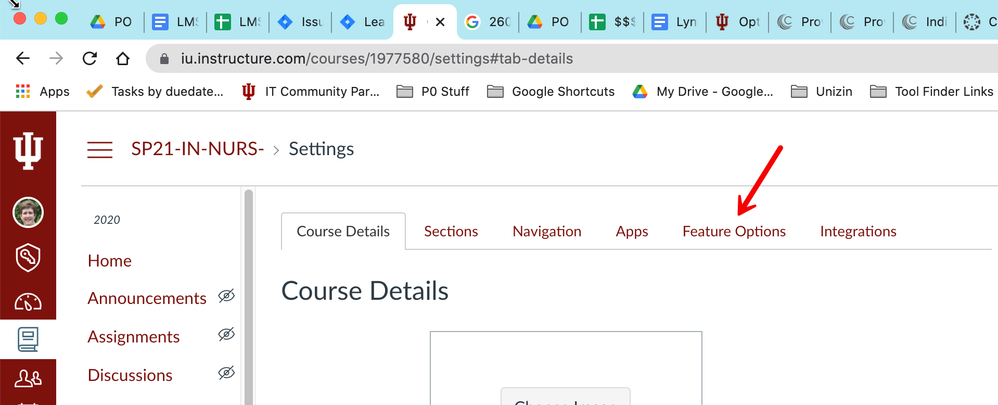Open the Apps grid bookmark
Screen dimensions: 998x405
[42, 92]
